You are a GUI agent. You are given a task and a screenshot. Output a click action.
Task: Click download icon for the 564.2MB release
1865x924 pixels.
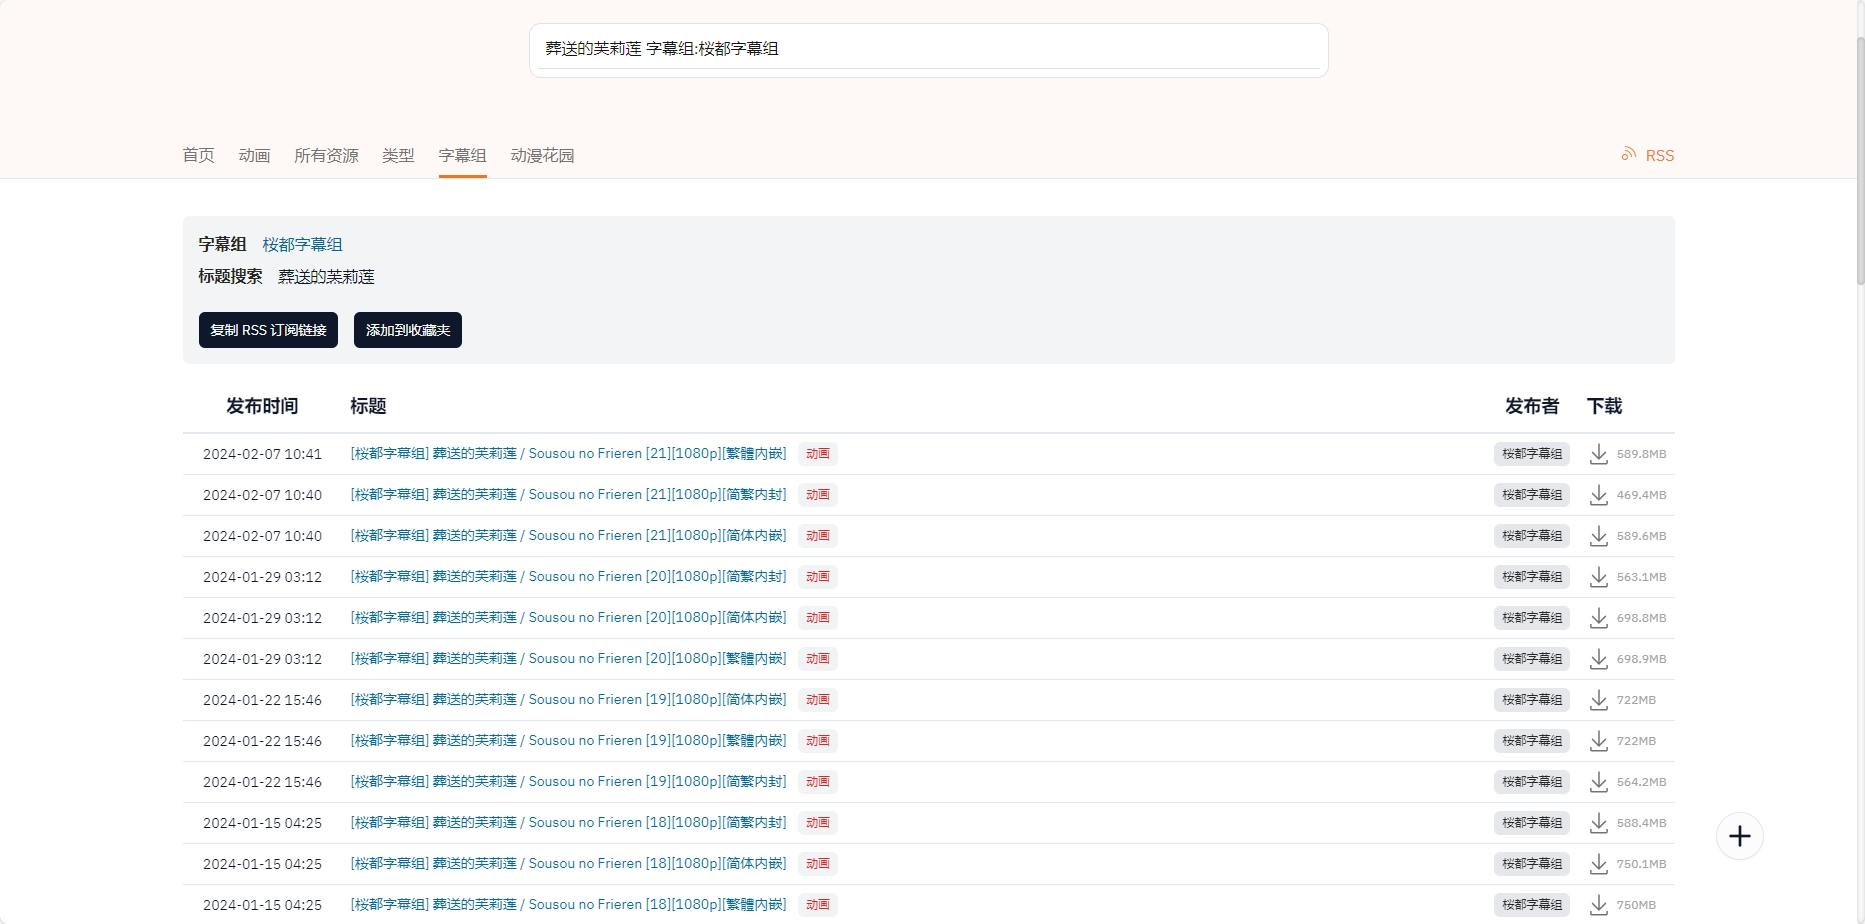pos(1598,782)
